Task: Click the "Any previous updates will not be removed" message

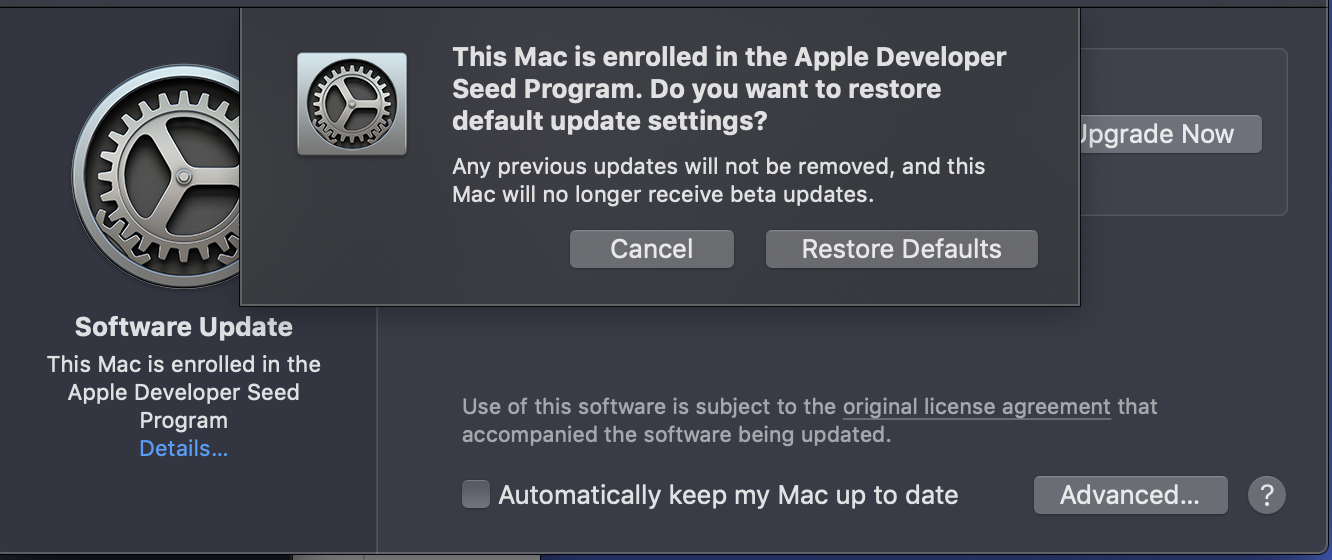Action: point(718,166)
